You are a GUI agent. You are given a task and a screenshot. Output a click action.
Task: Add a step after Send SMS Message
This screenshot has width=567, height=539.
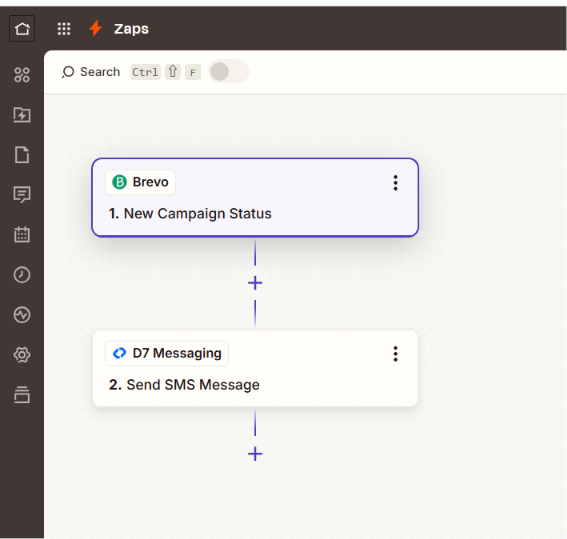[x=255, y=454]
